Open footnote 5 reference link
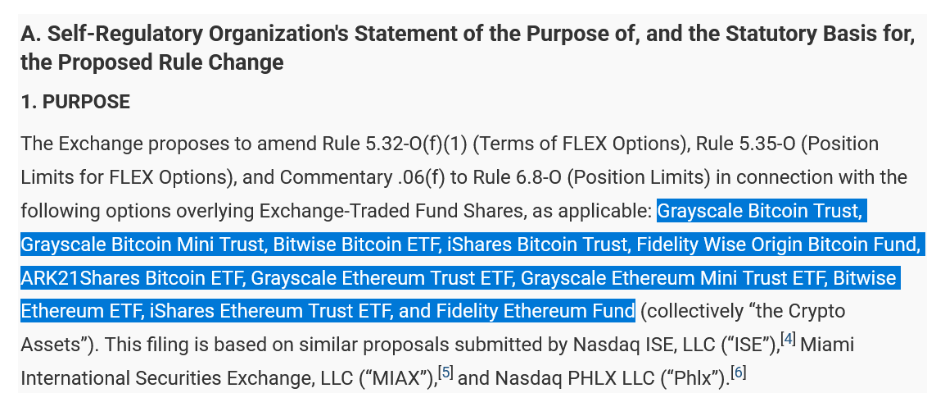Screen dimensions: 932x393 [x=446, y=373]
